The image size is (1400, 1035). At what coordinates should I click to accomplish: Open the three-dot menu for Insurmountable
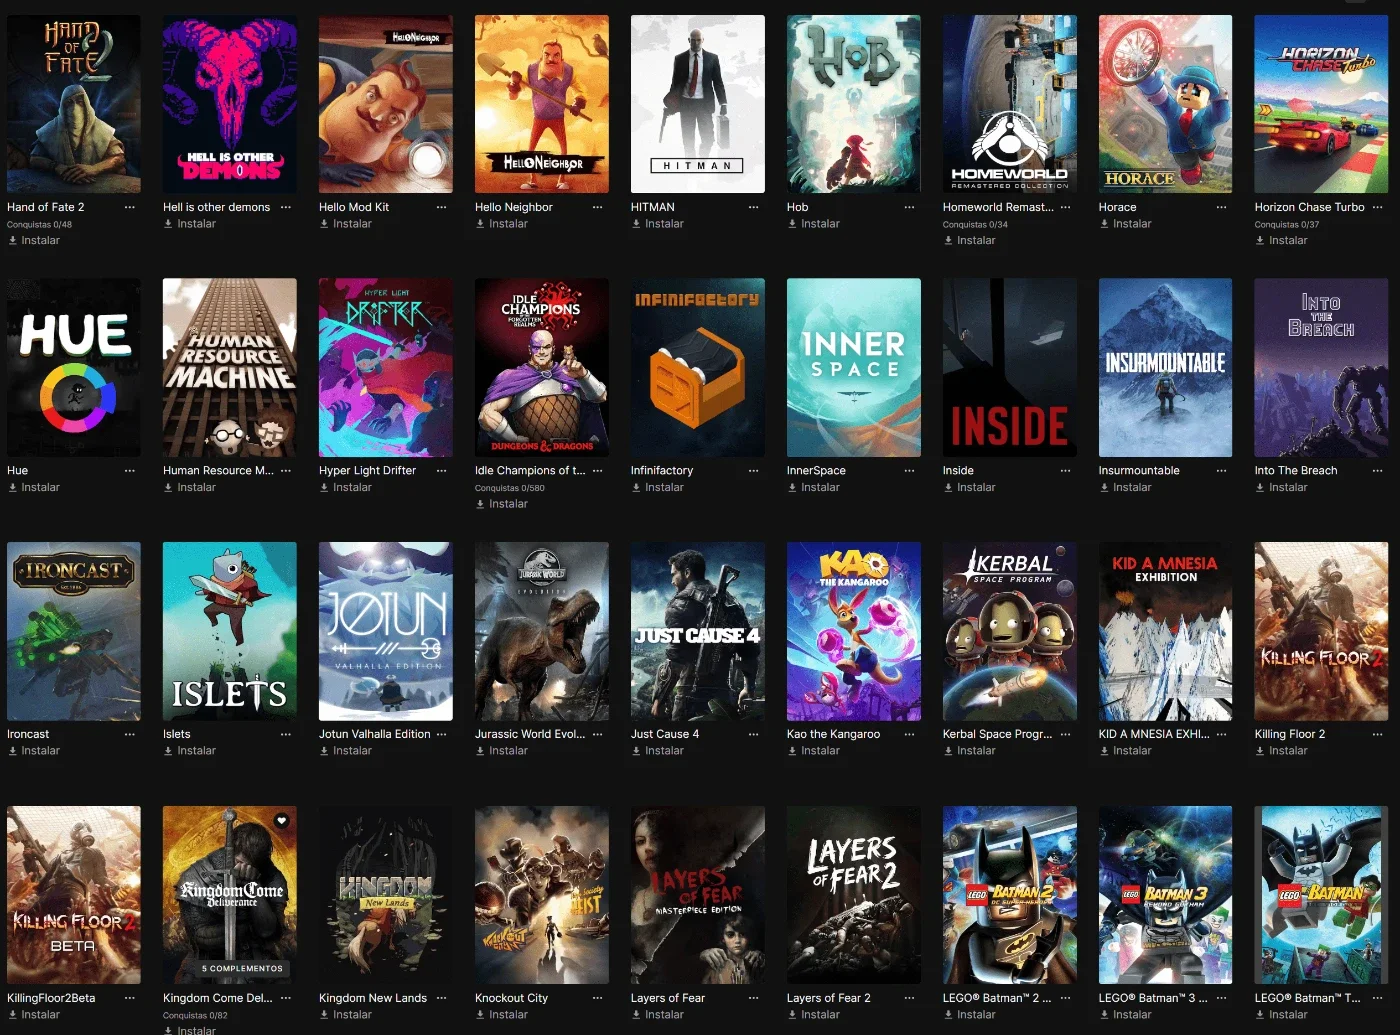coord(1222,470)
